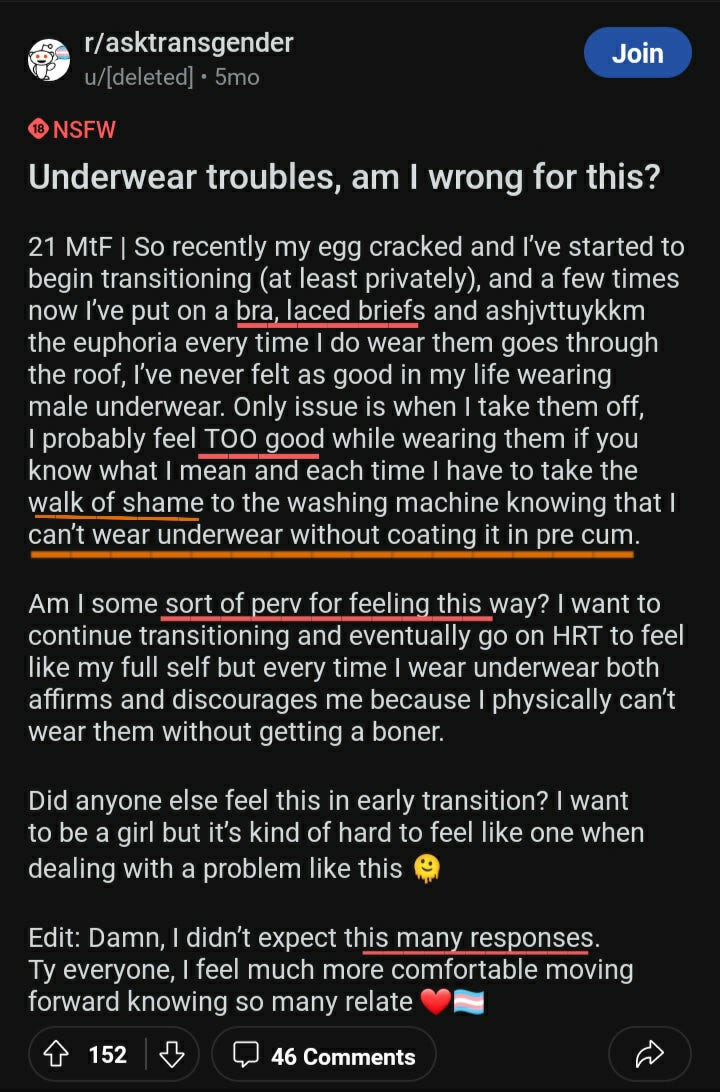Click the 'Edit: Damn' paragraph text
The height and width of the screenshot is (1092, 720).
331,969
